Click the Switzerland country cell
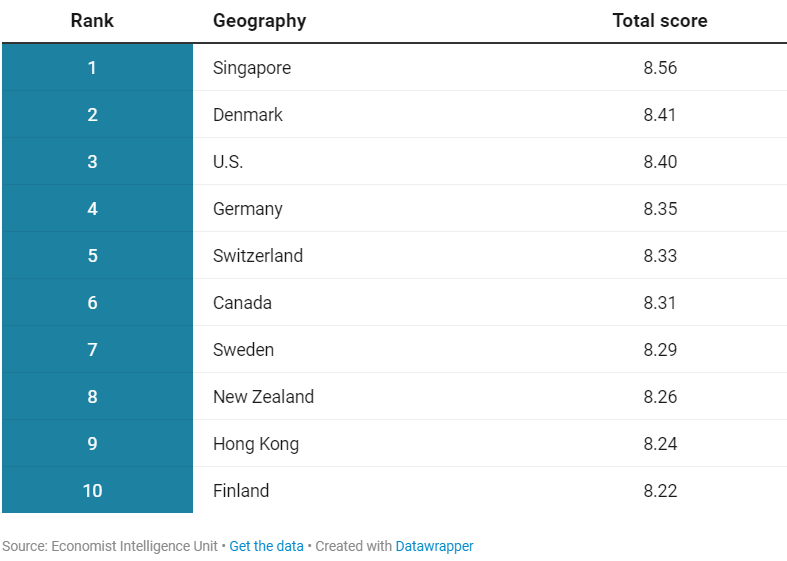 (258, 256)
